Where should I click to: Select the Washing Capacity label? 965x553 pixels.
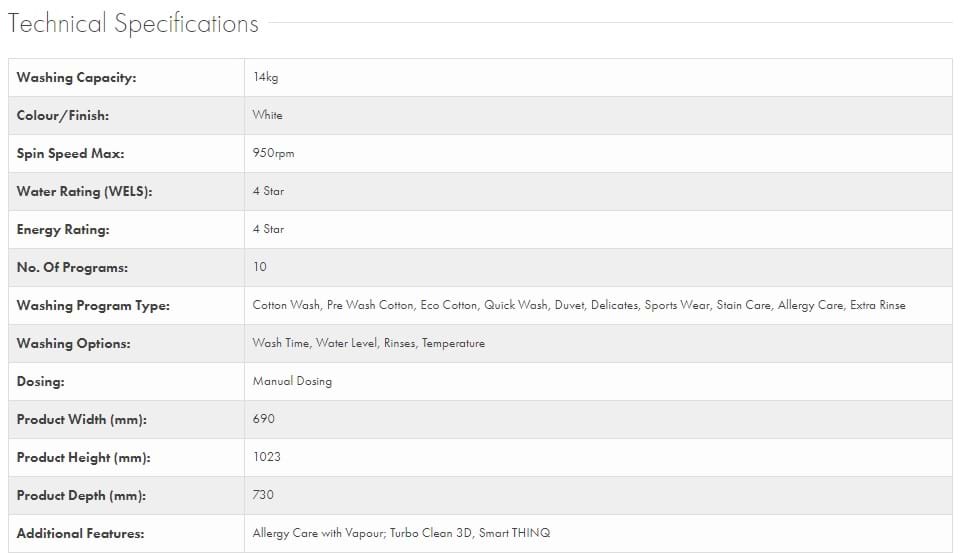[x=76, y=78]
